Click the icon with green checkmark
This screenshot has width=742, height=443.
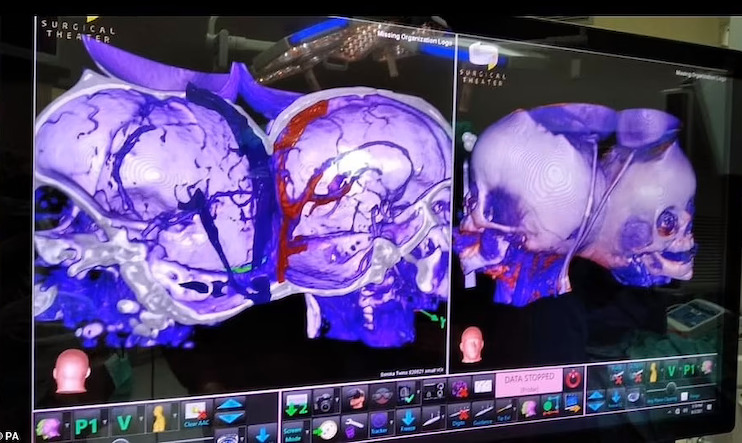pos(406,394)
